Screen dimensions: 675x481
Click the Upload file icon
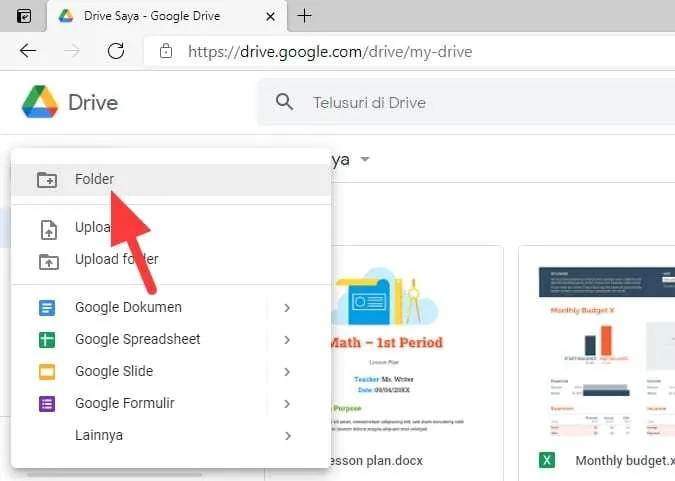point(49,230)
